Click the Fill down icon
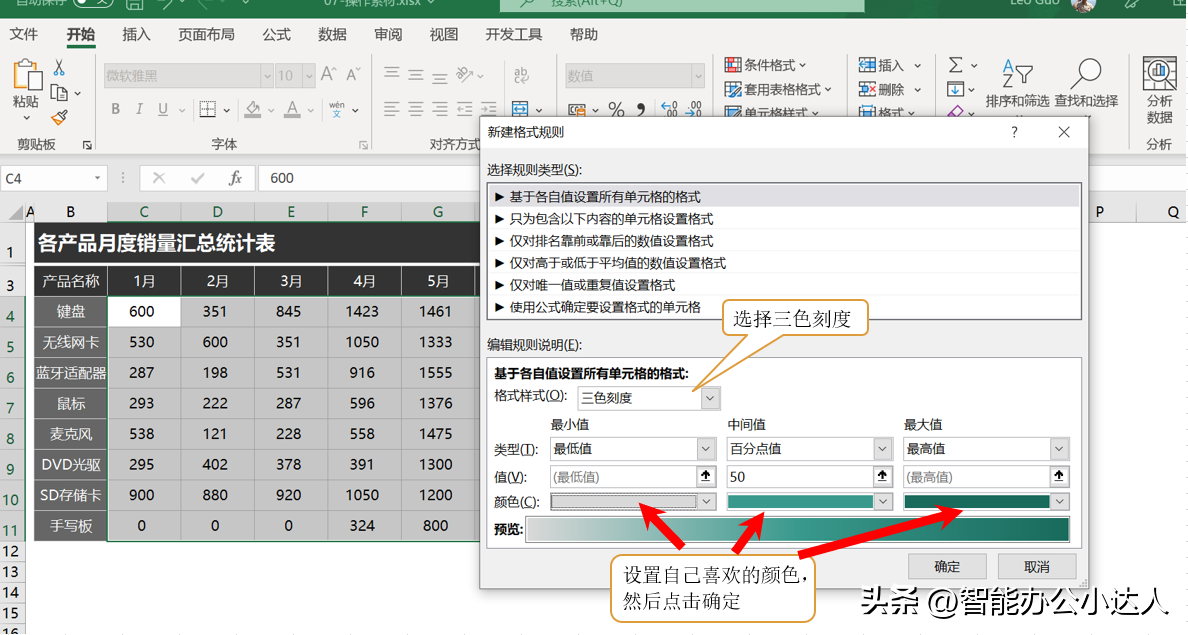The height and width of the screenshot is (635, 1188). click(x=955, y=89)
